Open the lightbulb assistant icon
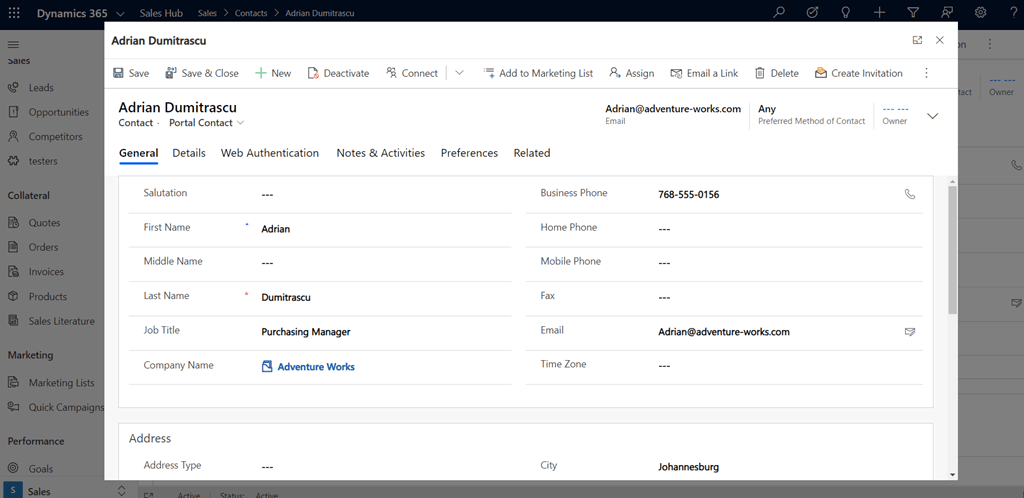Screen dimensions: 1024x498 click(x=846, y=12)
